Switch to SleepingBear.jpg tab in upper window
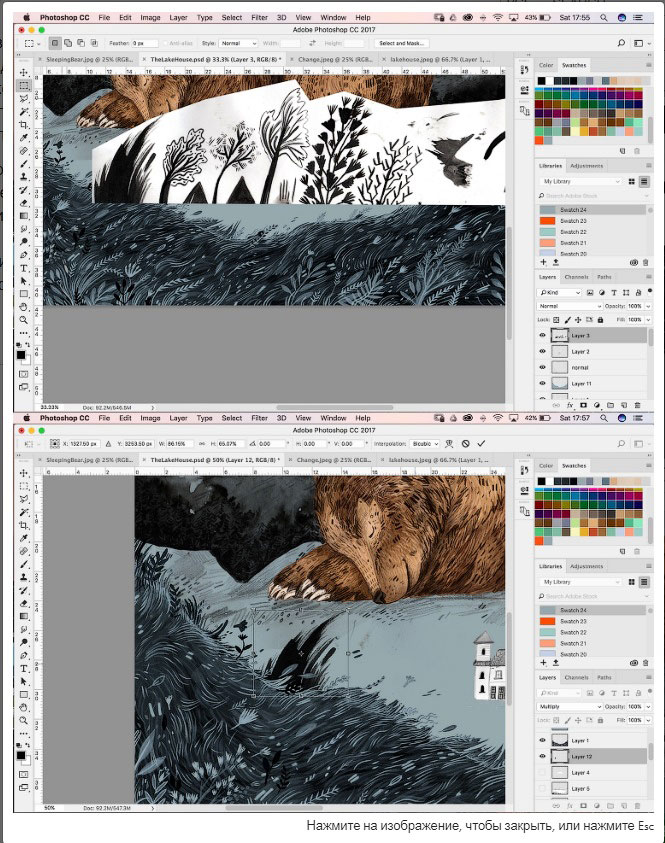This screenshot has width=665, height=843. click(x=85, y=59)
